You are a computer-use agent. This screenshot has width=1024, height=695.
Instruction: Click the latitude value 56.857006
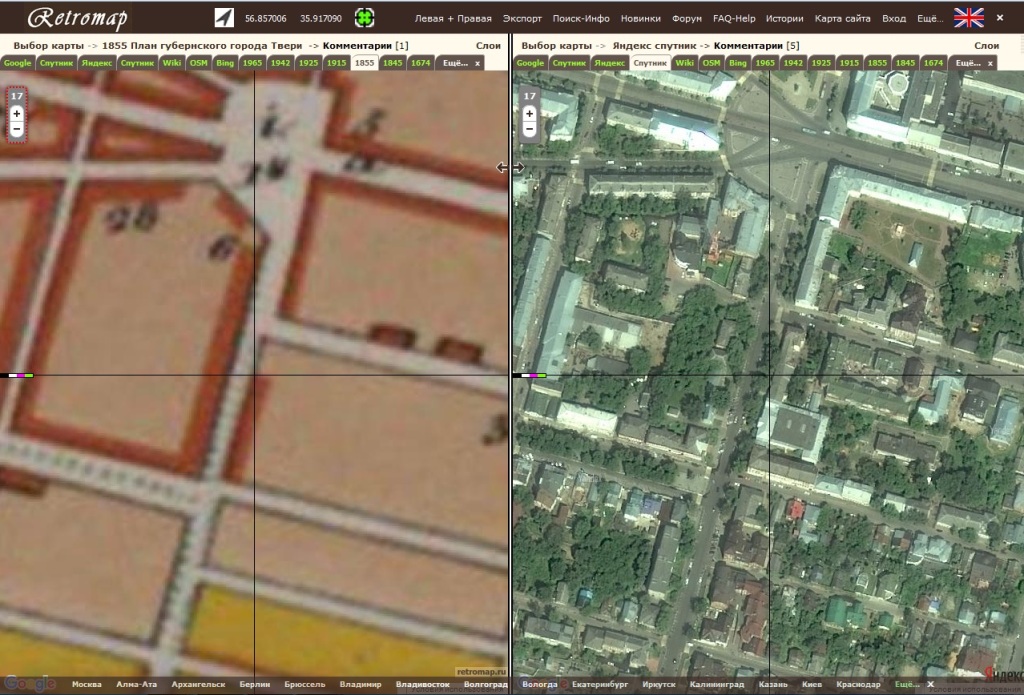(x=266, y=18)
